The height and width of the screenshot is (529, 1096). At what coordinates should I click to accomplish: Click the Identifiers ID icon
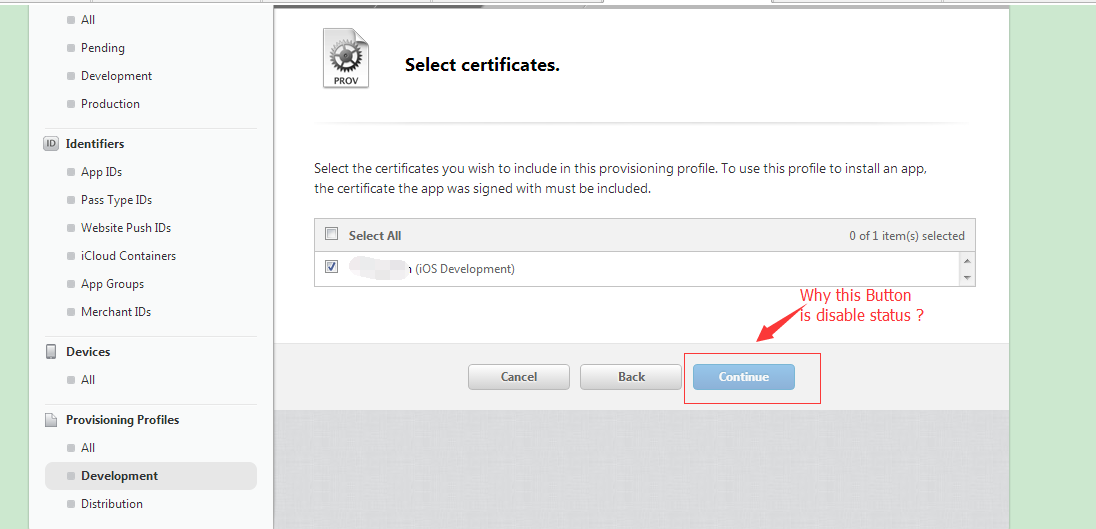pyautogui.click(x=51, y=144)
